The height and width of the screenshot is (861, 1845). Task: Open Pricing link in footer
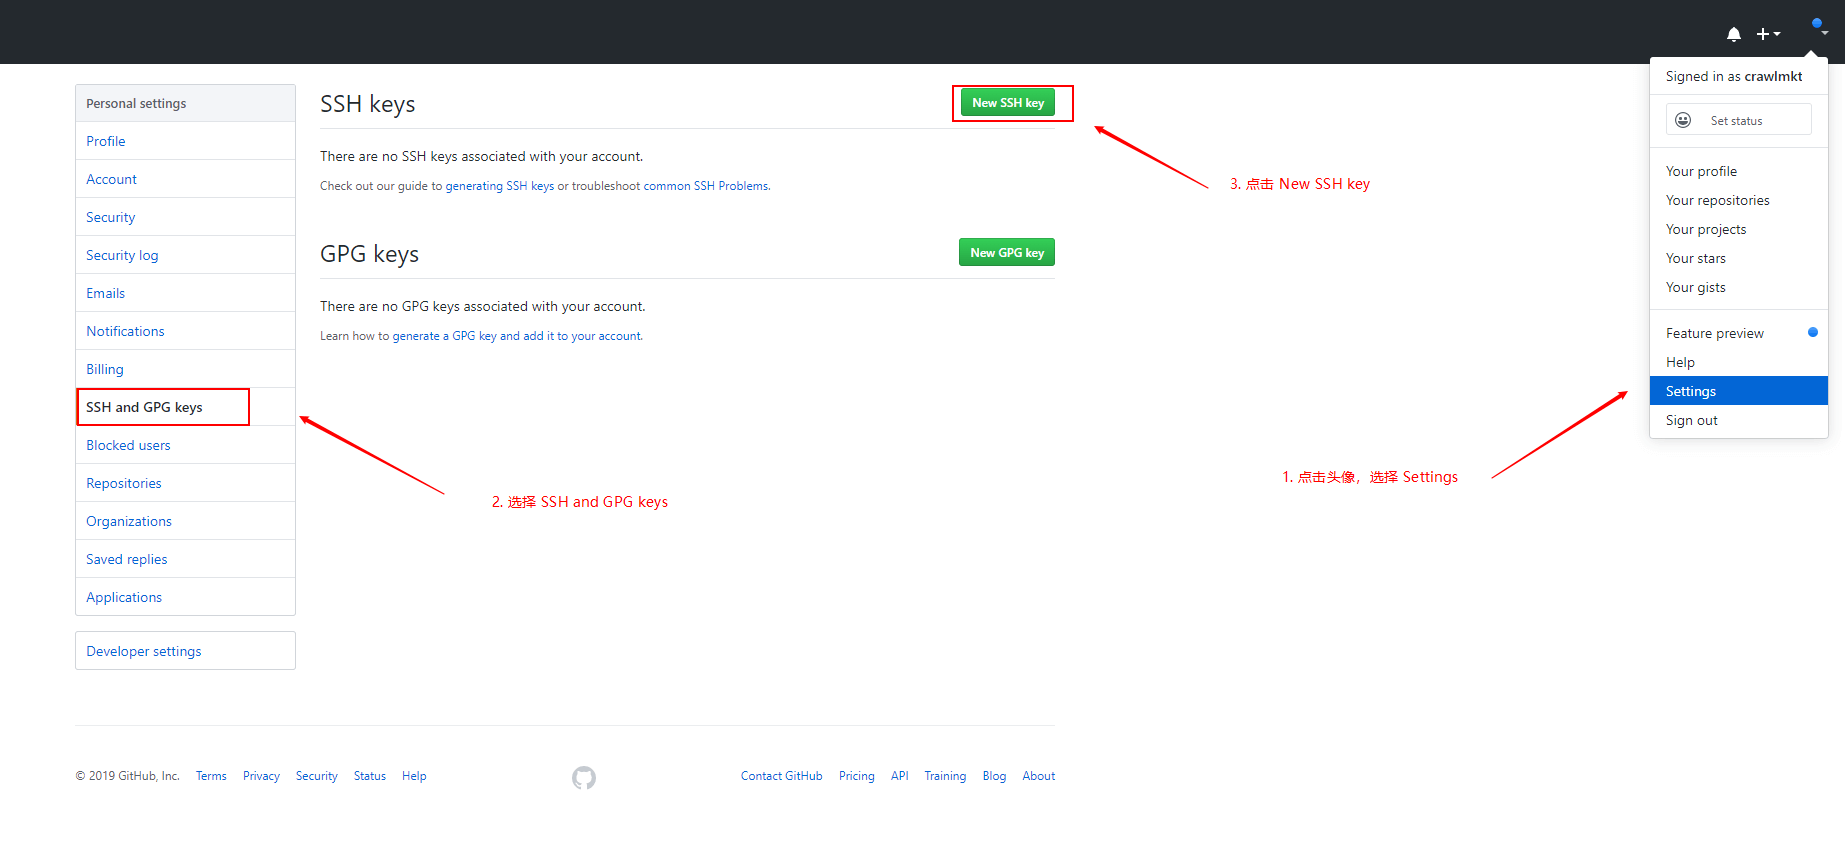[856, 776]
